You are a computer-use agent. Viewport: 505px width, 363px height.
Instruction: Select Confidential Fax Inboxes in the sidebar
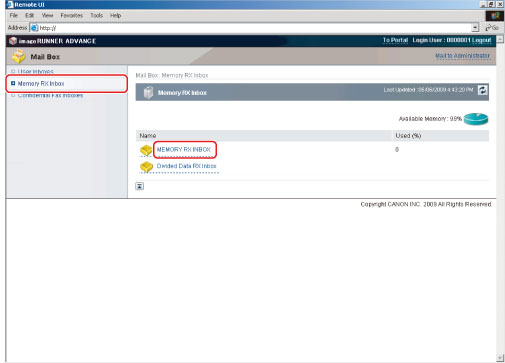click(x=50, y=95)
